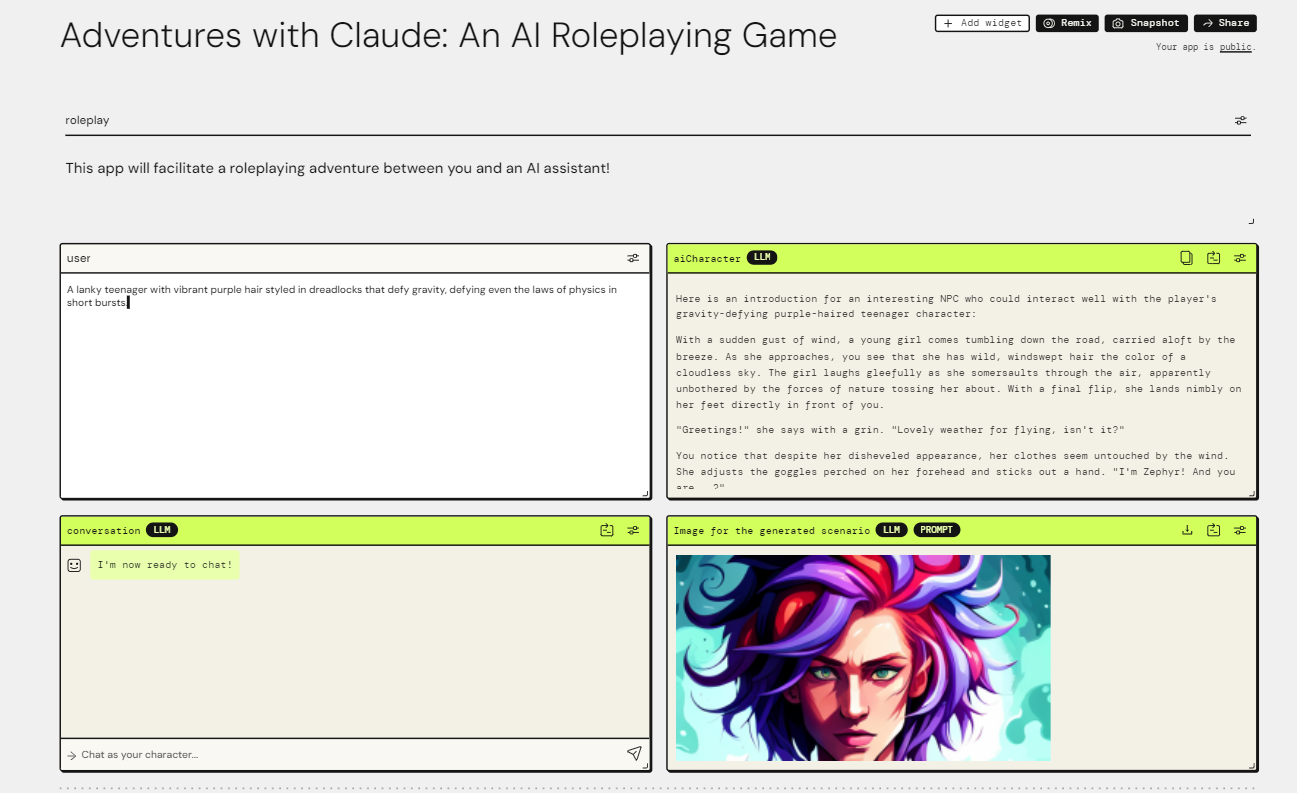Image resolution: width=1297 pixels, height=793 pixels.
Task: Open conversation widget settings
Action: (x=633, y=530)
